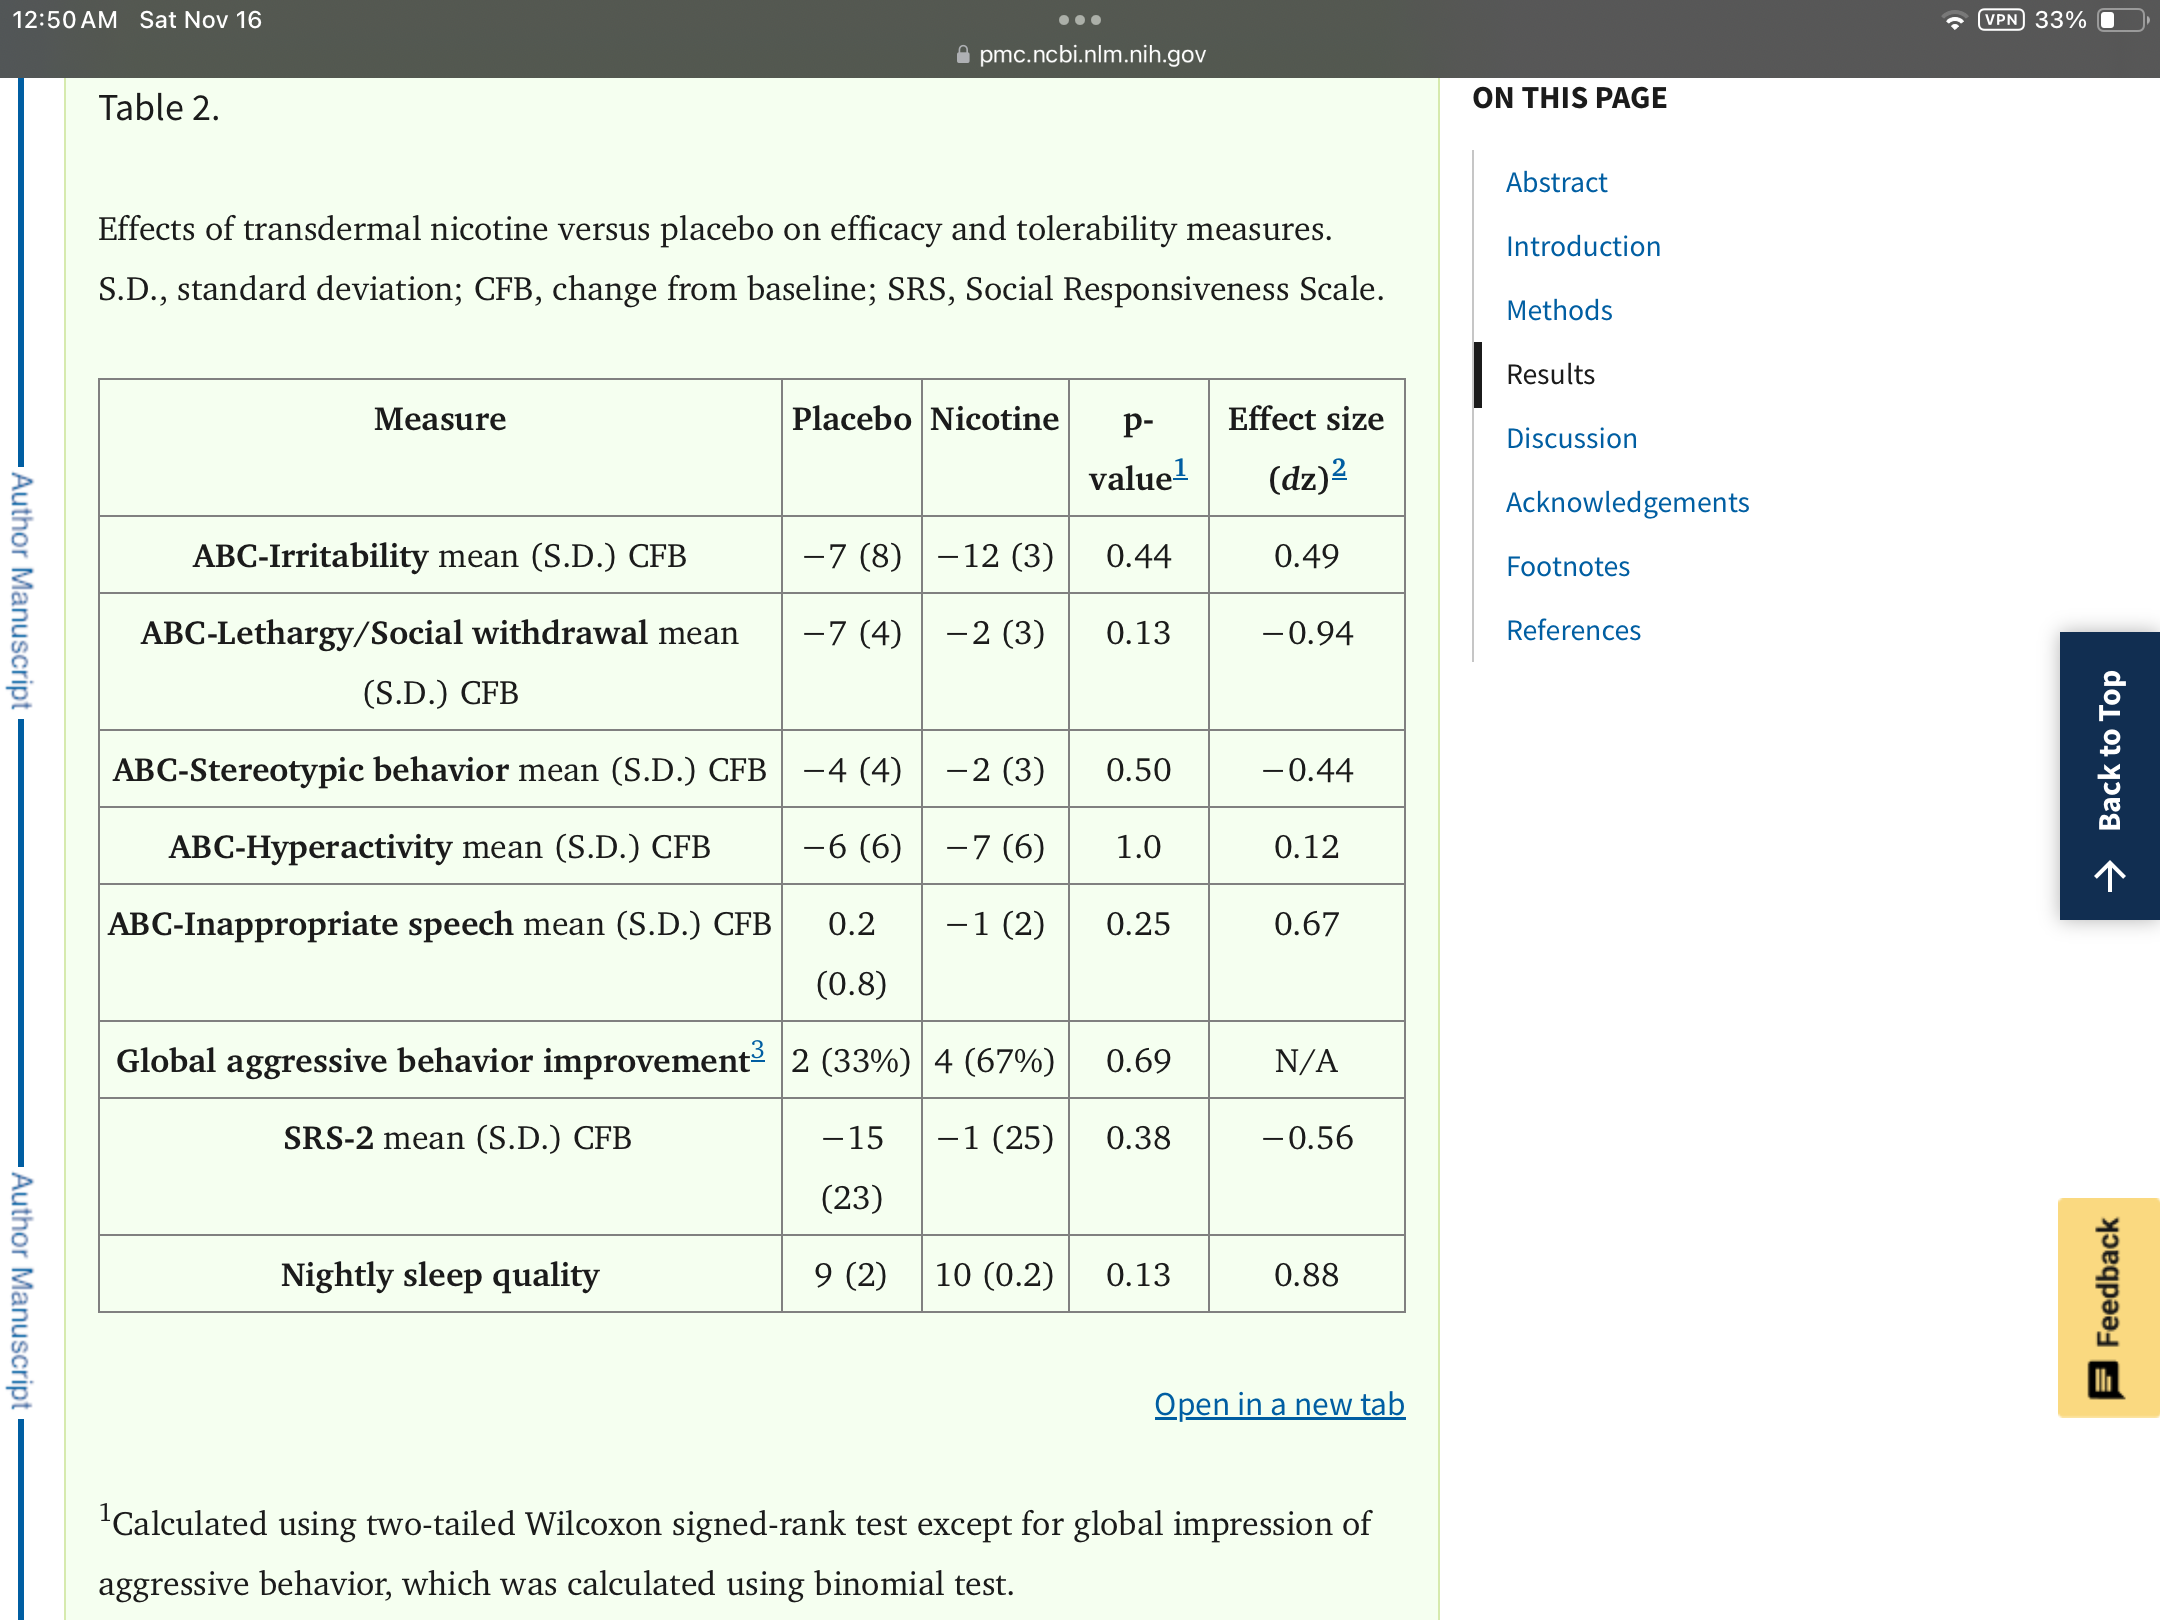Viewport: 2160px width, 1620px height.
Task: Click footnote 1 link beside p-value
Action: tap(1180, 468)
